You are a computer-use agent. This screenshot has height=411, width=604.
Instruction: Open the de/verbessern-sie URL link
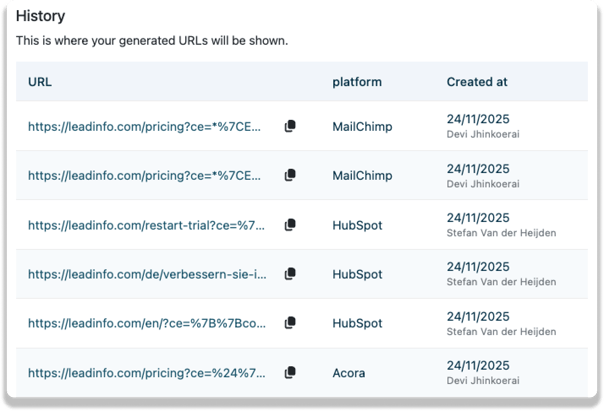(x=146, y=274)
